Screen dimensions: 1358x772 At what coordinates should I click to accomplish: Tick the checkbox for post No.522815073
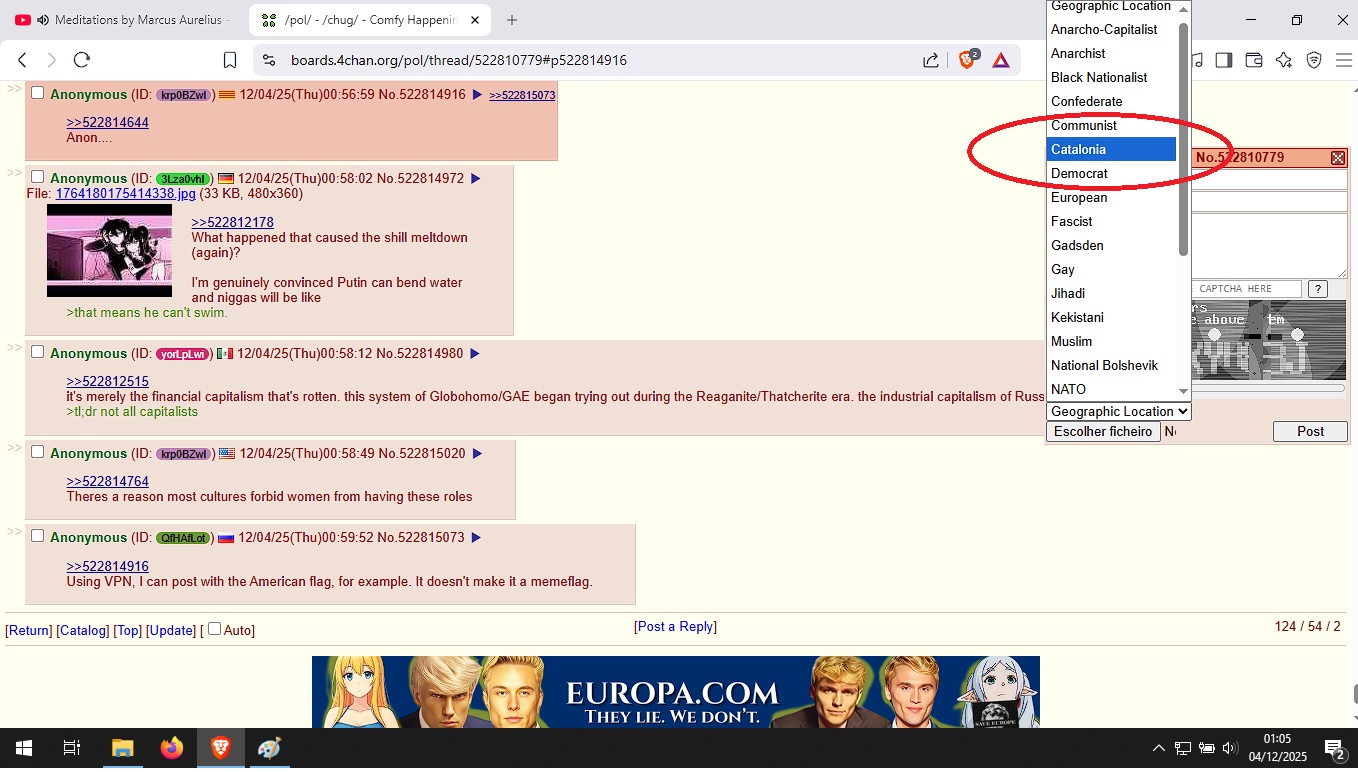[x=37, y=536]
